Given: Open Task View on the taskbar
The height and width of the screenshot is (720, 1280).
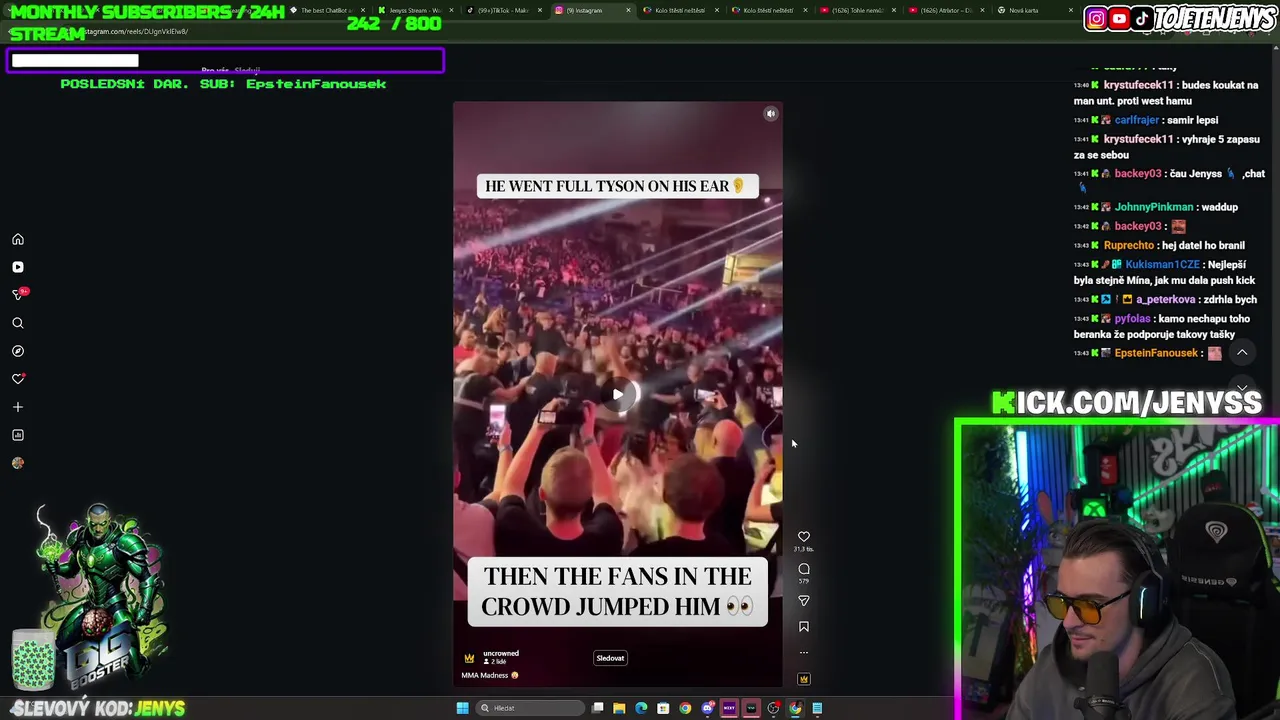Looking at the screenshot, I should [x=598, y=708].
